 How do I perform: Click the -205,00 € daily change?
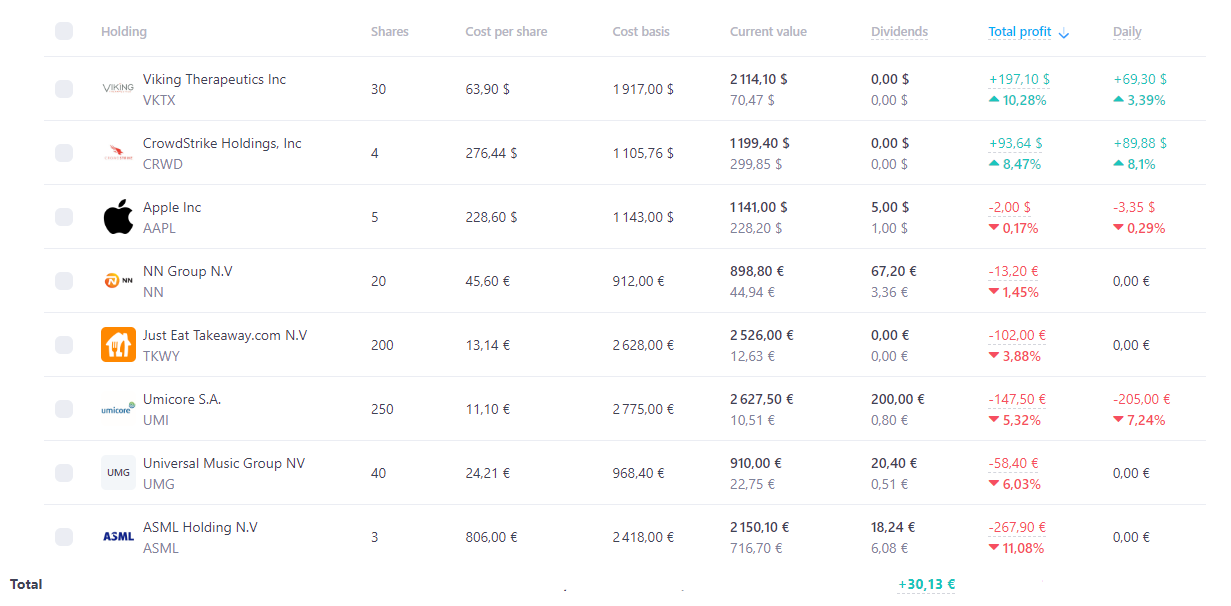pyautogui.click(x=1142, y=399)
